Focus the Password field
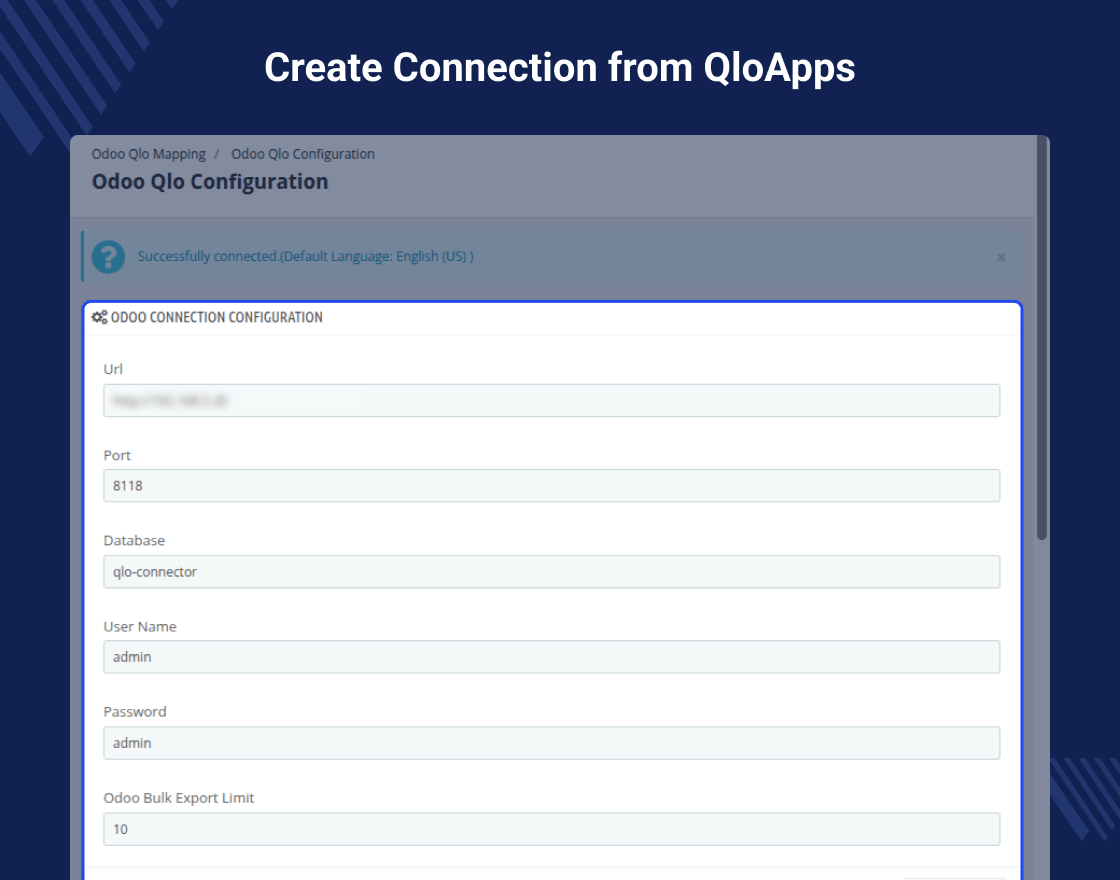Viewport: 1120px width, 880px height. (551, 743)
